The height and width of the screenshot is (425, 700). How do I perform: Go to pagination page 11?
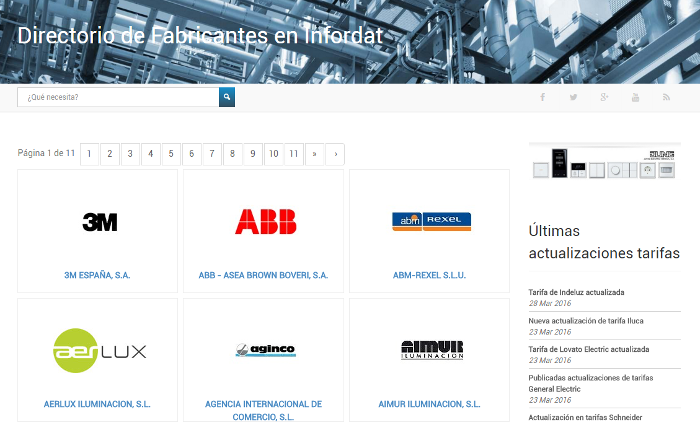294,154
